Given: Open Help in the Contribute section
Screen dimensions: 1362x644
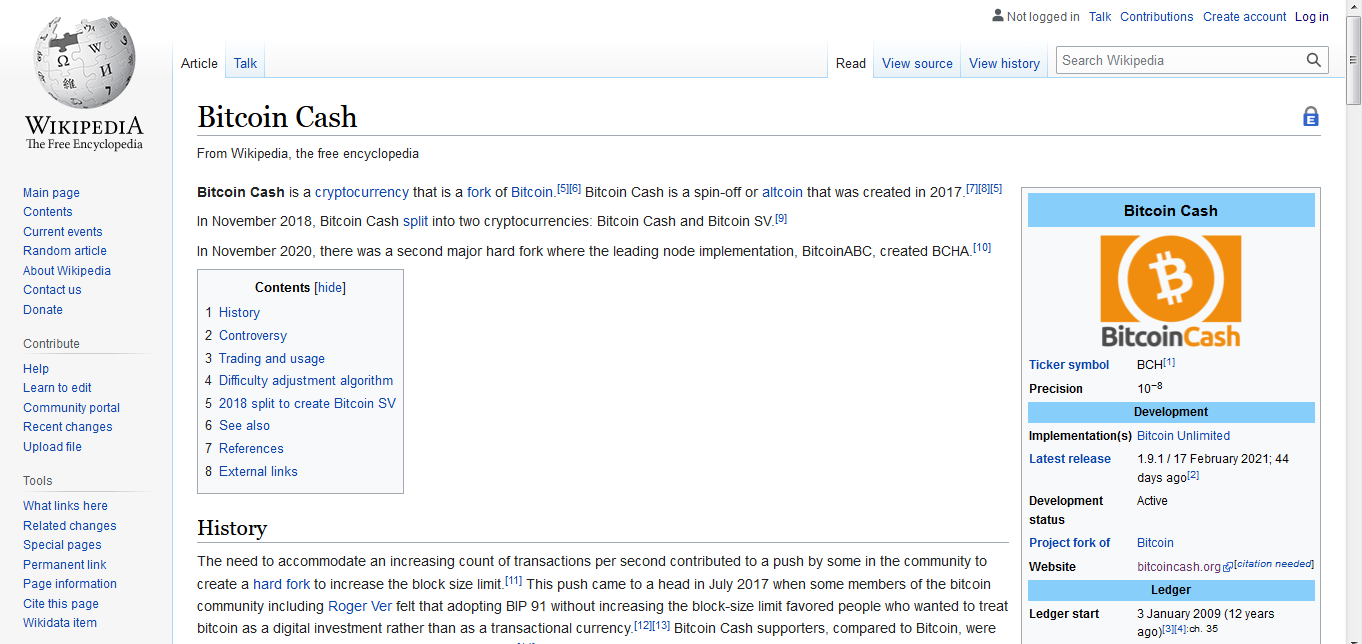Looking at the screenshot, I should point(36,369).
